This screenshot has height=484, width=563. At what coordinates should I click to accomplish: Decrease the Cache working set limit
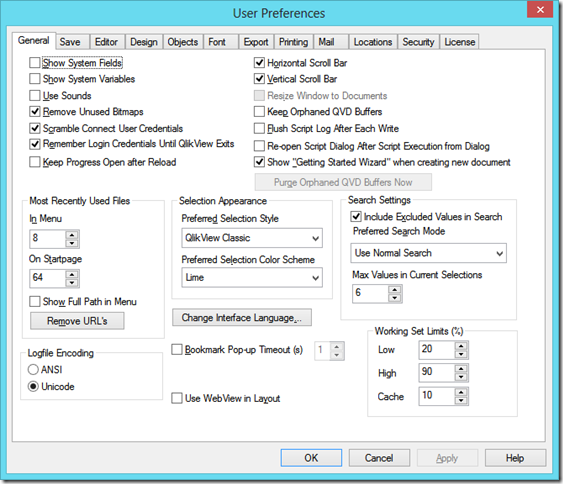point(461,401)
